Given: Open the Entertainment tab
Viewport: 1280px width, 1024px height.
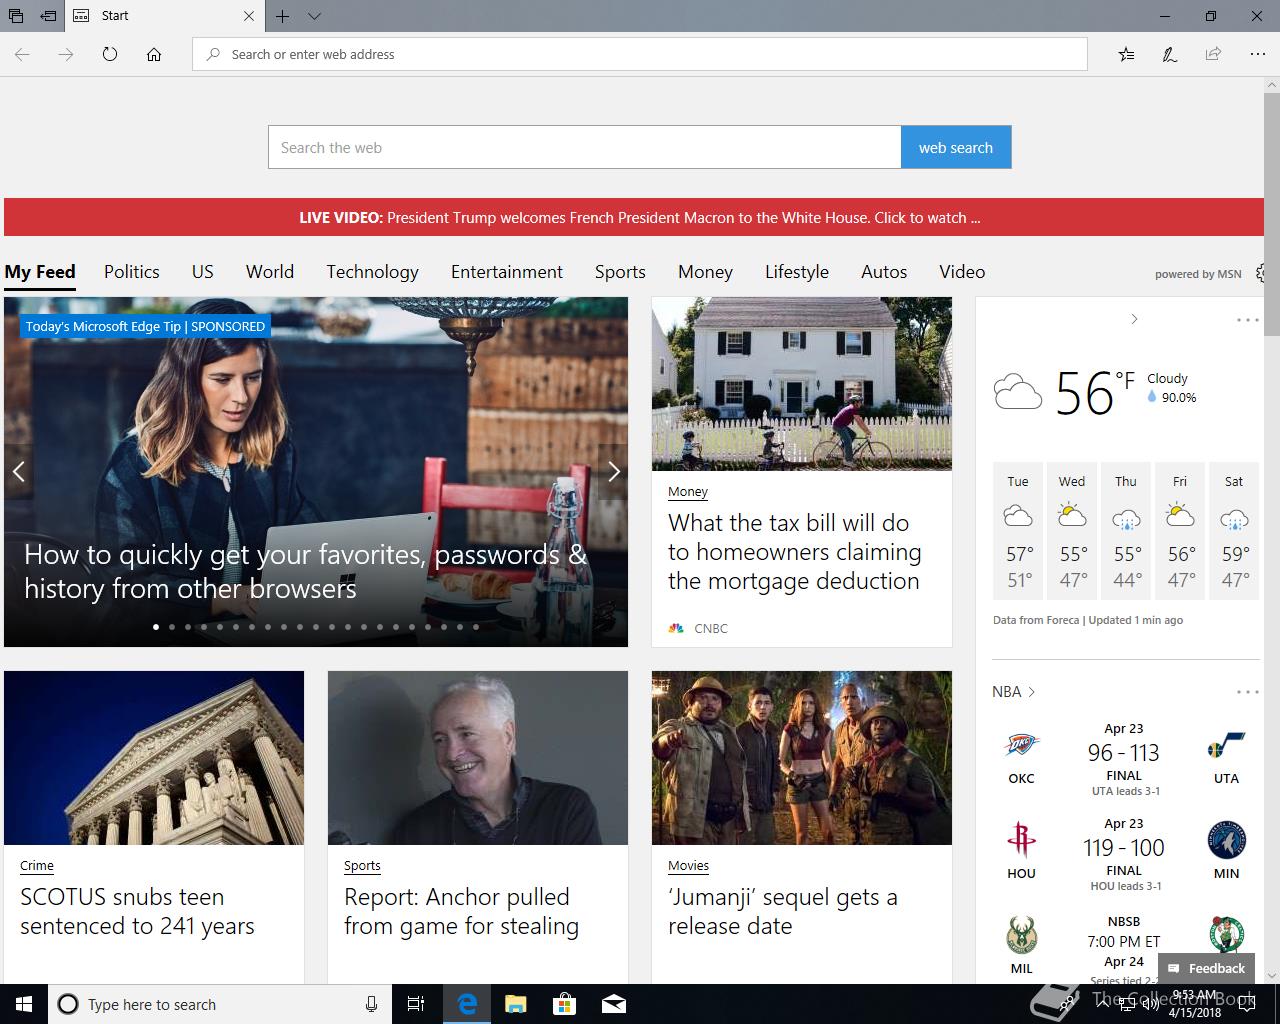Looking at the screenshot, I should point(507,272).
